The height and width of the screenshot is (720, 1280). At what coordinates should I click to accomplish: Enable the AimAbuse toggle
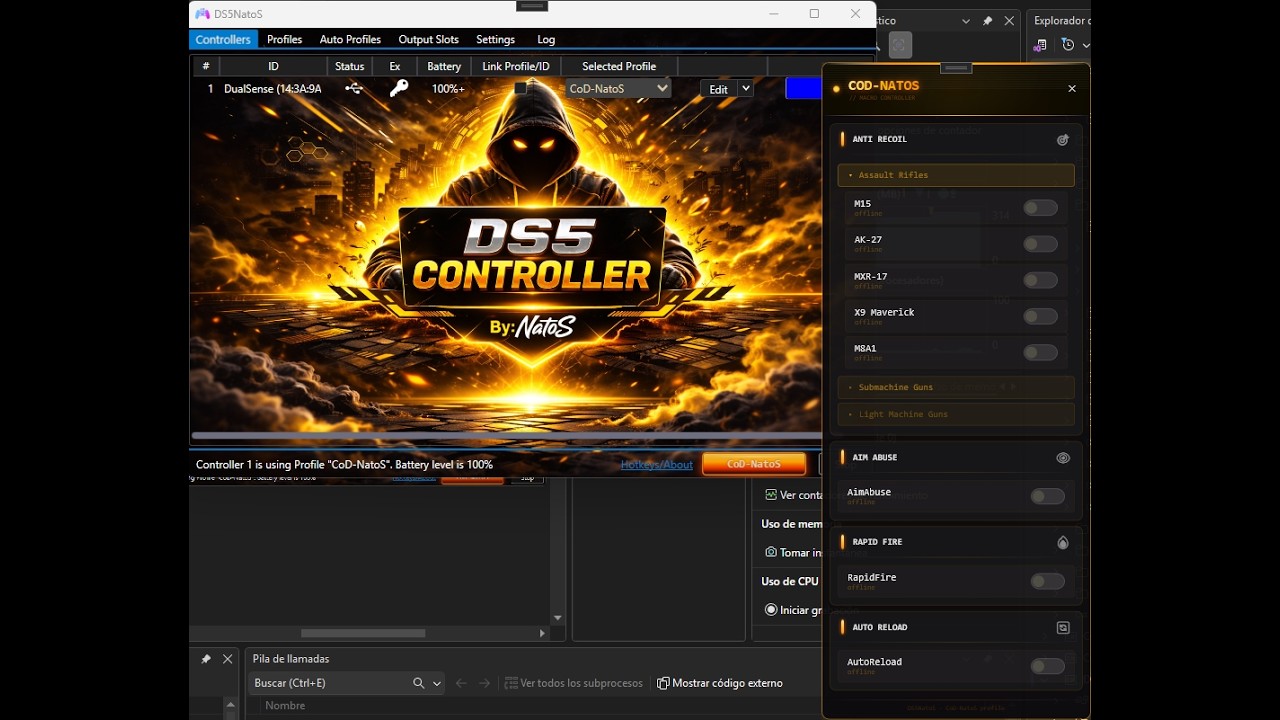pos(1047,496)
